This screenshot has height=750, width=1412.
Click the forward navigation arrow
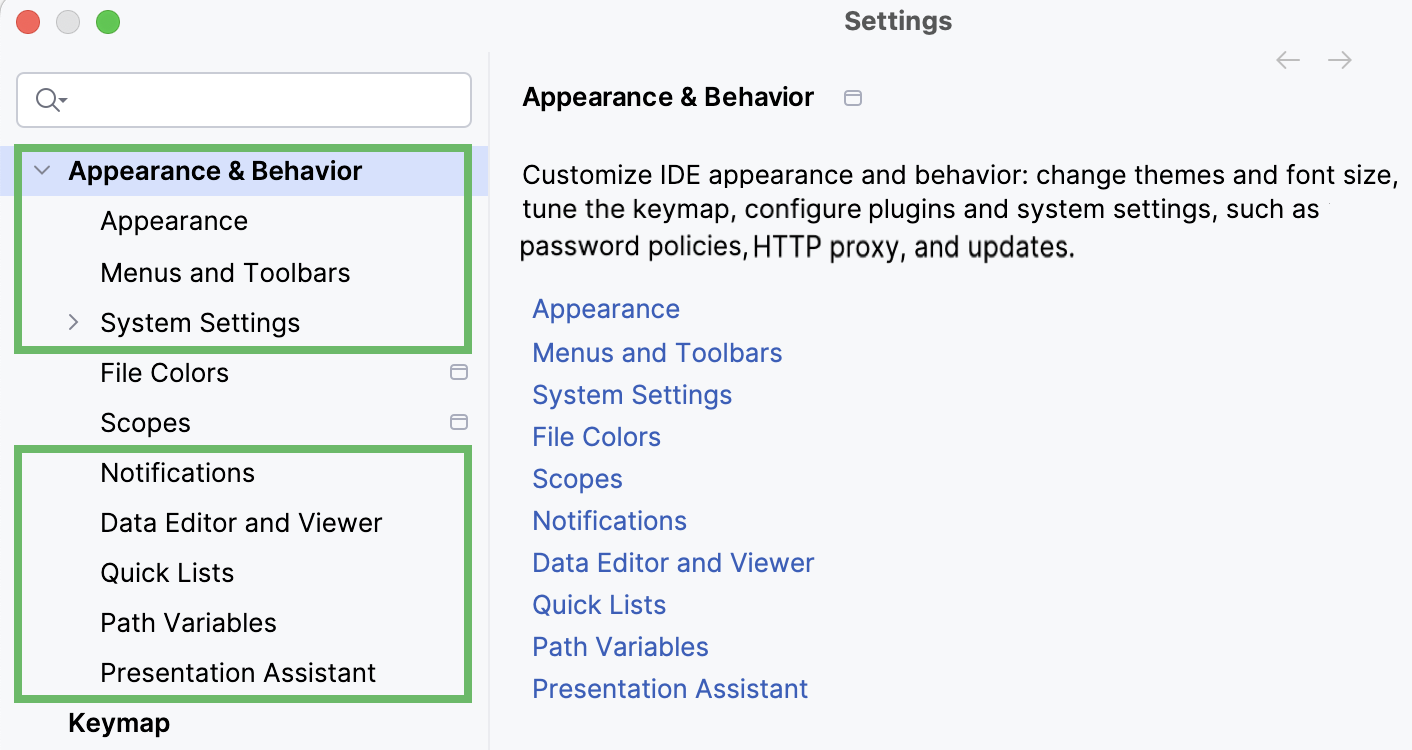[1340, 60]
